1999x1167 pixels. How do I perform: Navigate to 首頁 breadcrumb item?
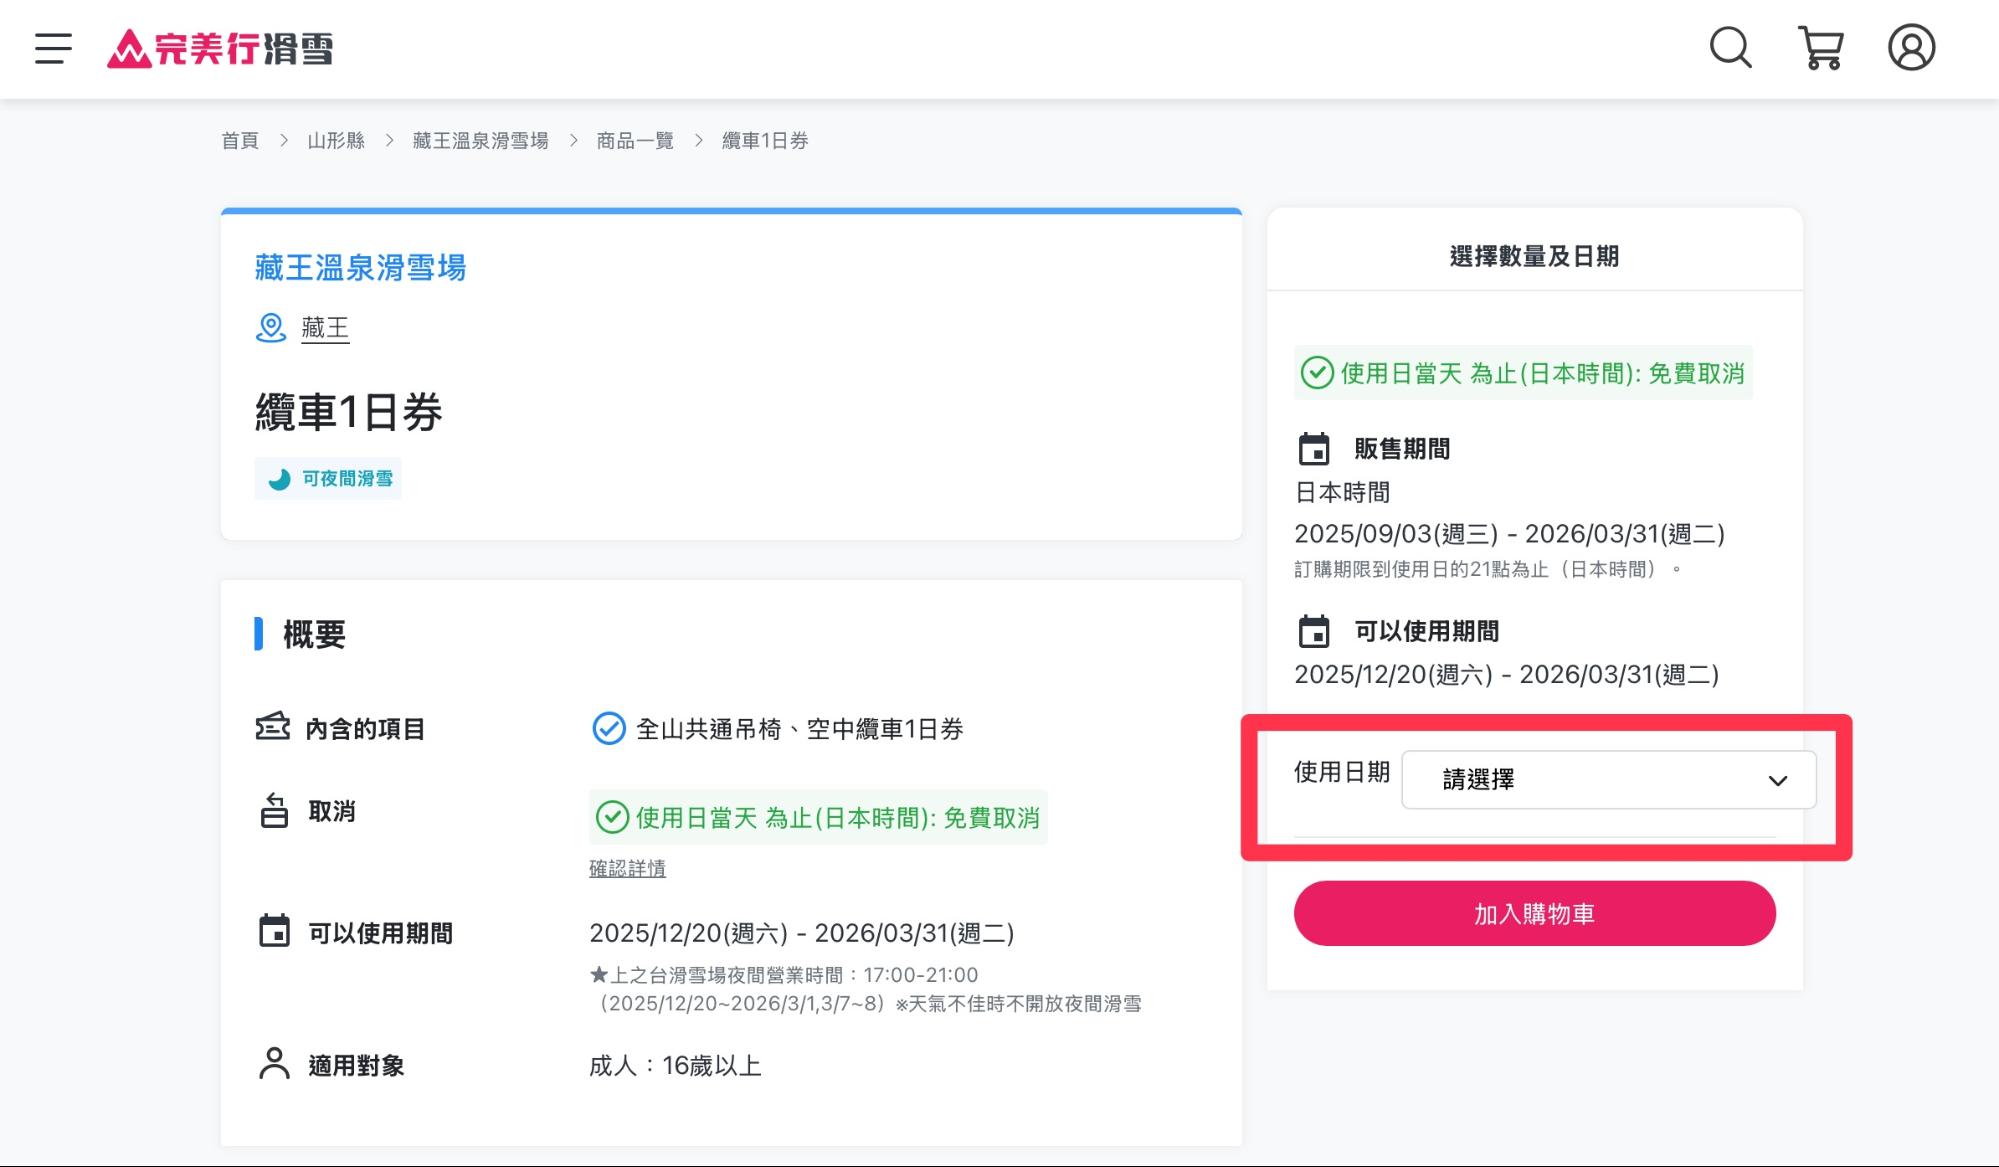point(239,140)
